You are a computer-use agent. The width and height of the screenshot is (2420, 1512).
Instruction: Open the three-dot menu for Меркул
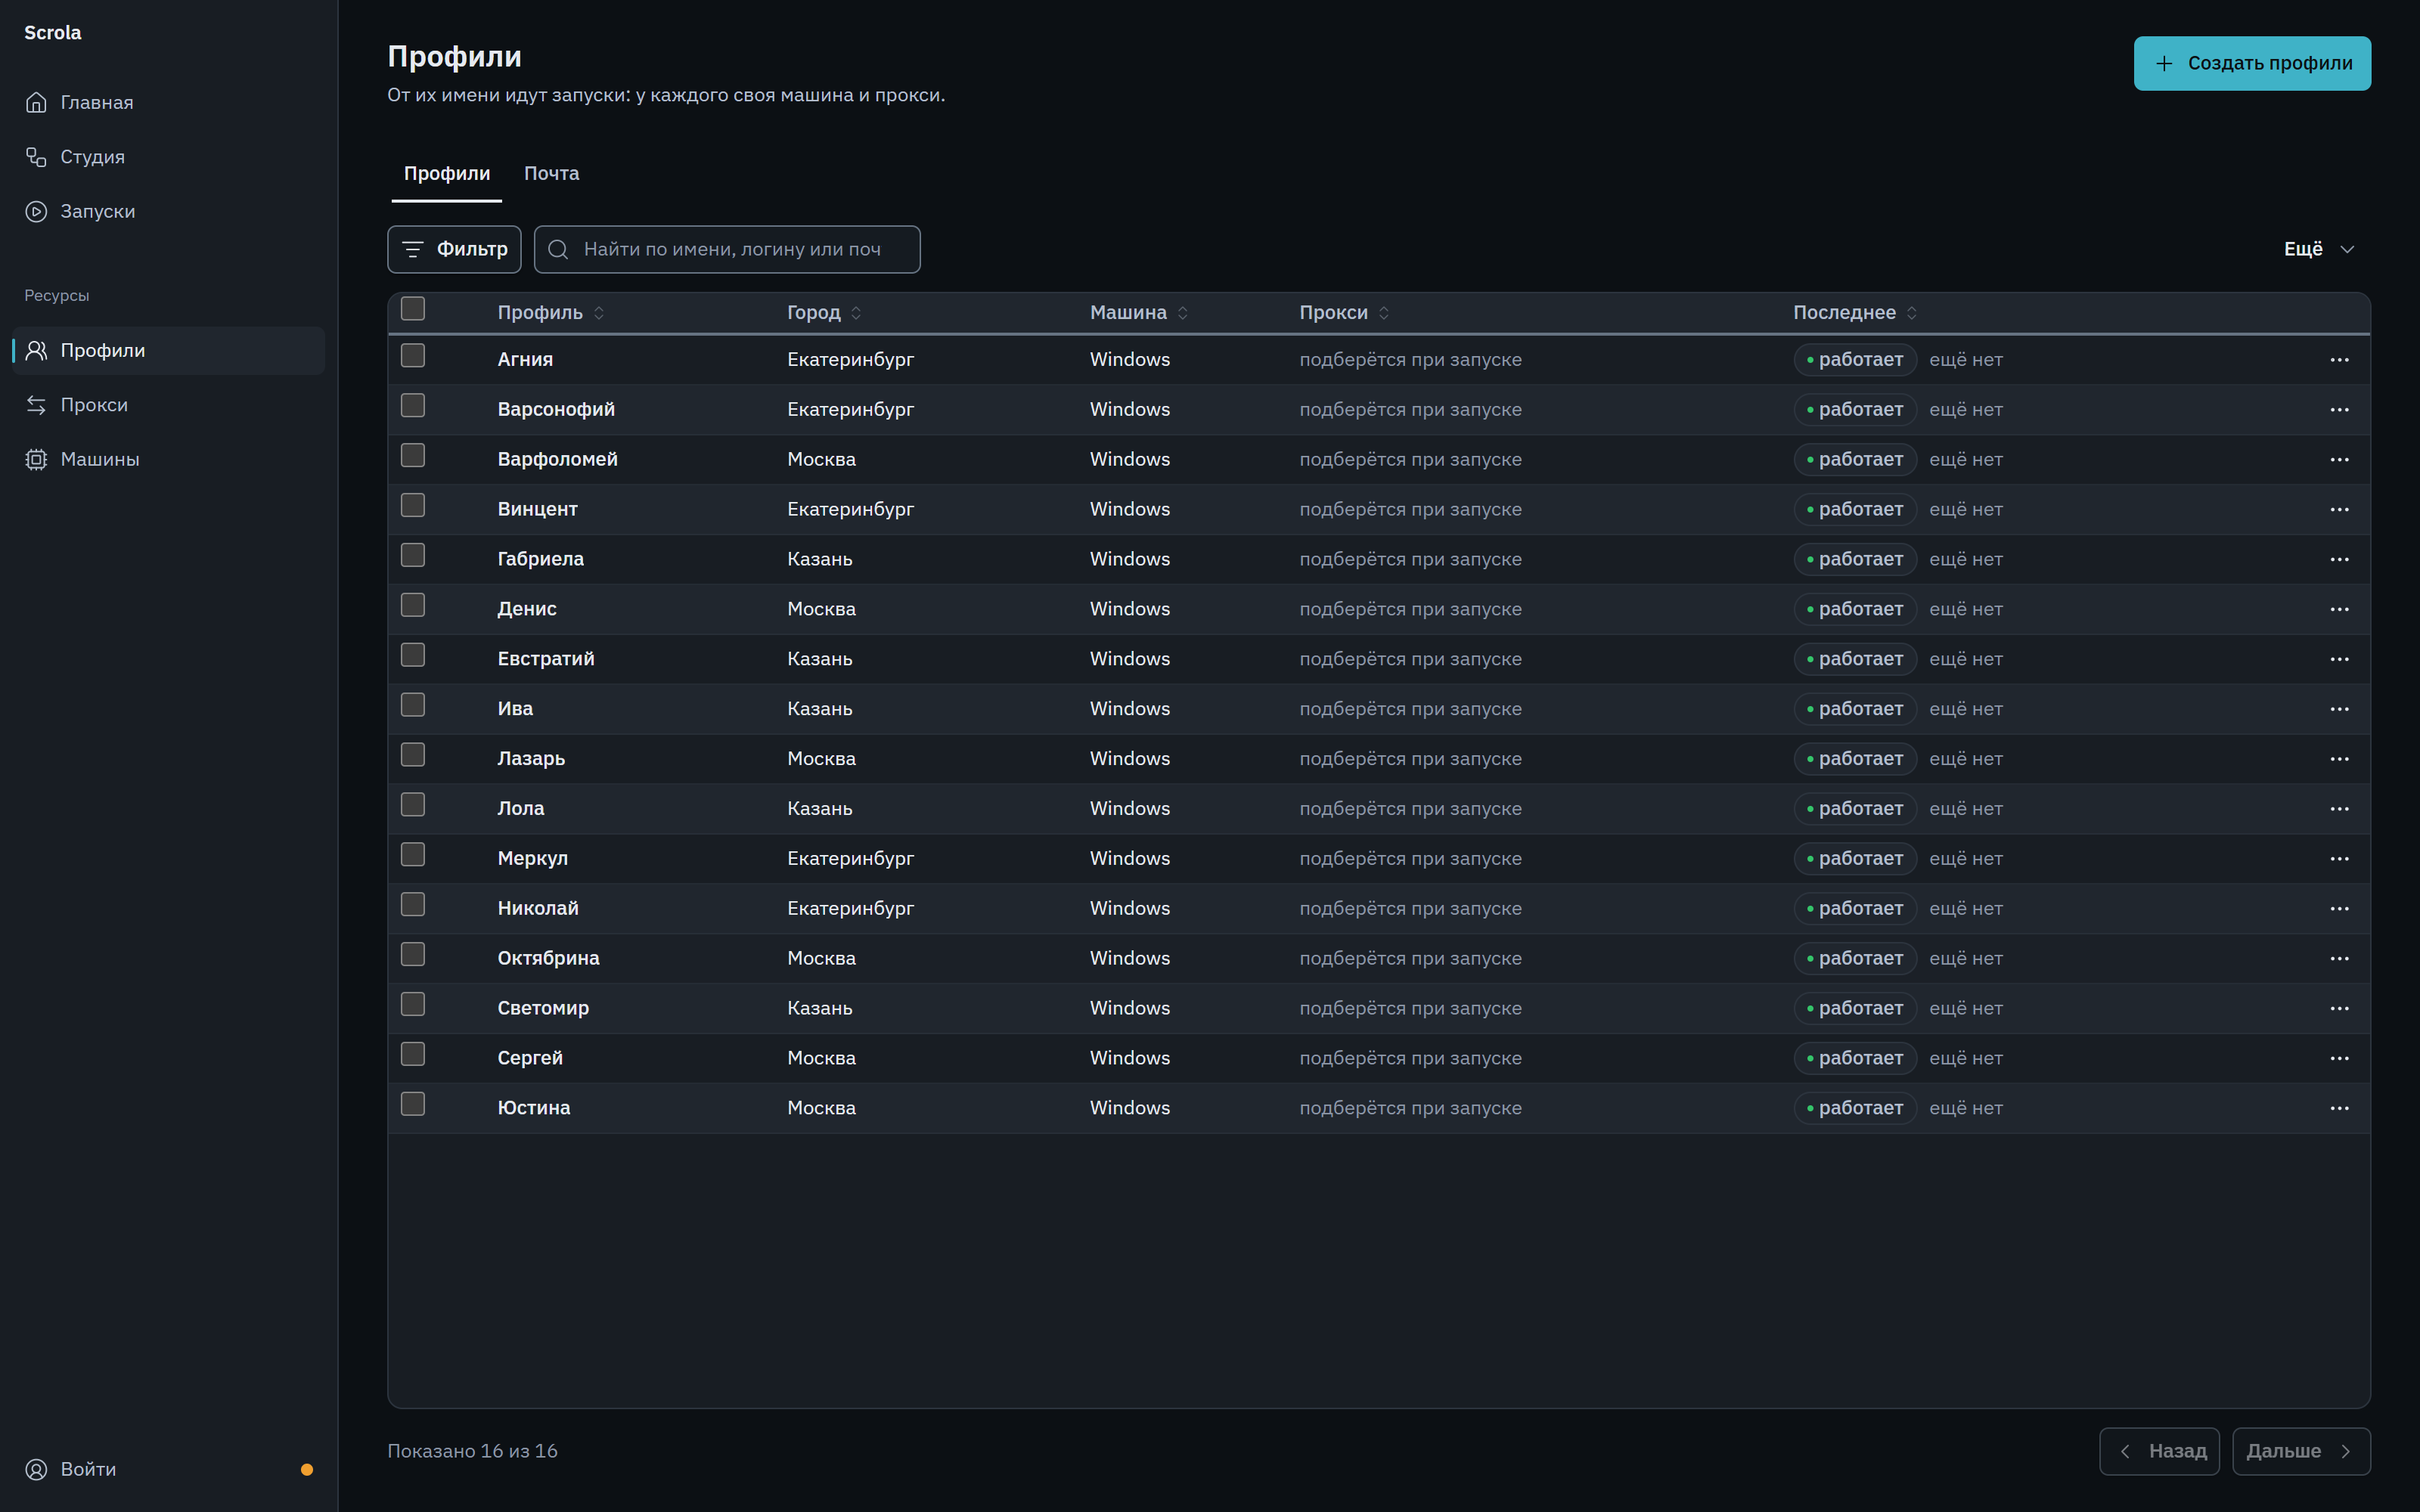[2339, 859]
